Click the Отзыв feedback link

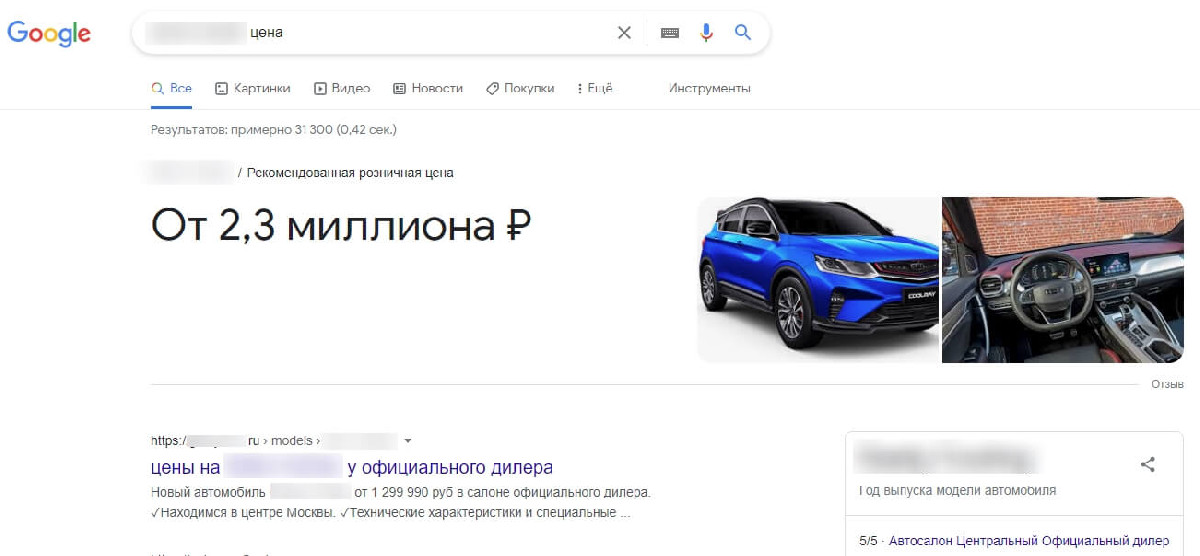click(x=1167, y=384)
